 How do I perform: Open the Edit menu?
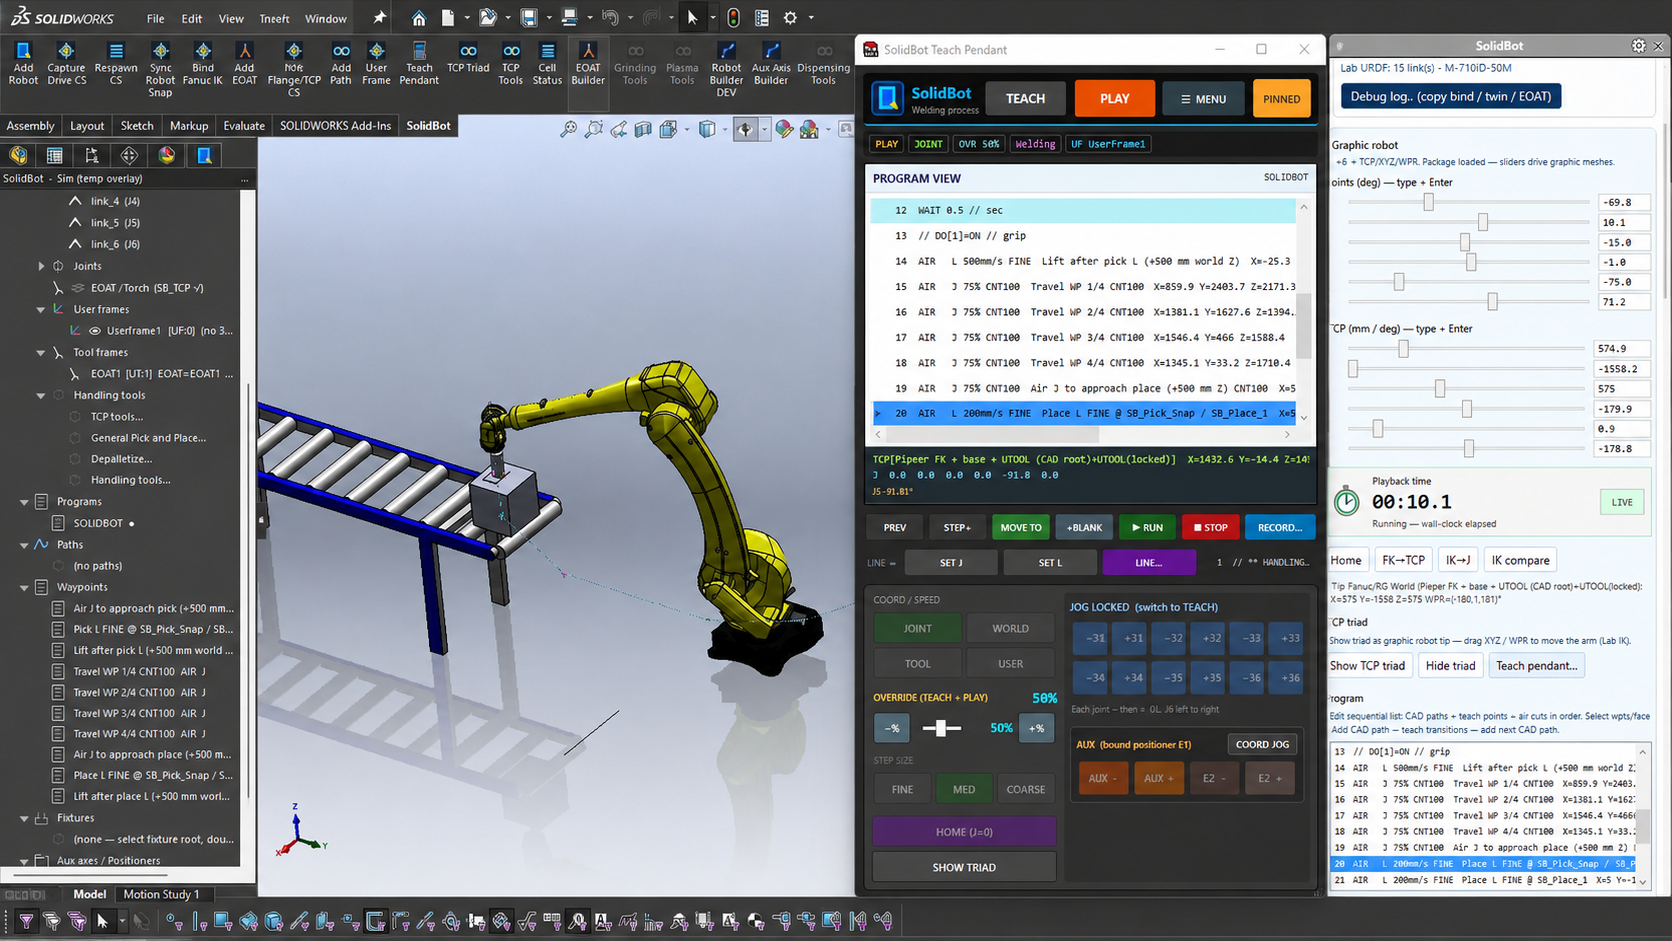click(x=191, y=18)
